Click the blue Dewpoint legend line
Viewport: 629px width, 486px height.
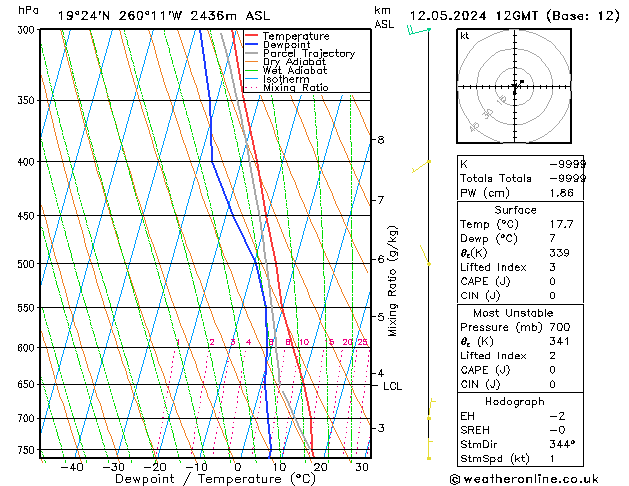tap(252, 44)
